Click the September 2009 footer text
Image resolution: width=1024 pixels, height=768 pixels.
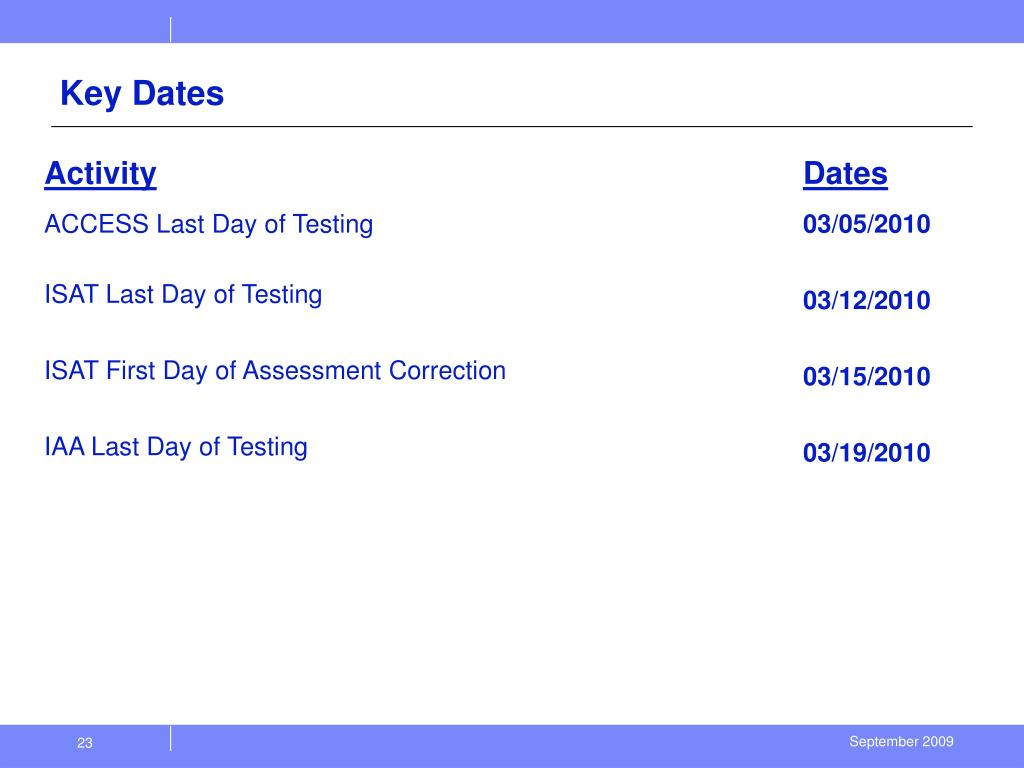[901, 741]
